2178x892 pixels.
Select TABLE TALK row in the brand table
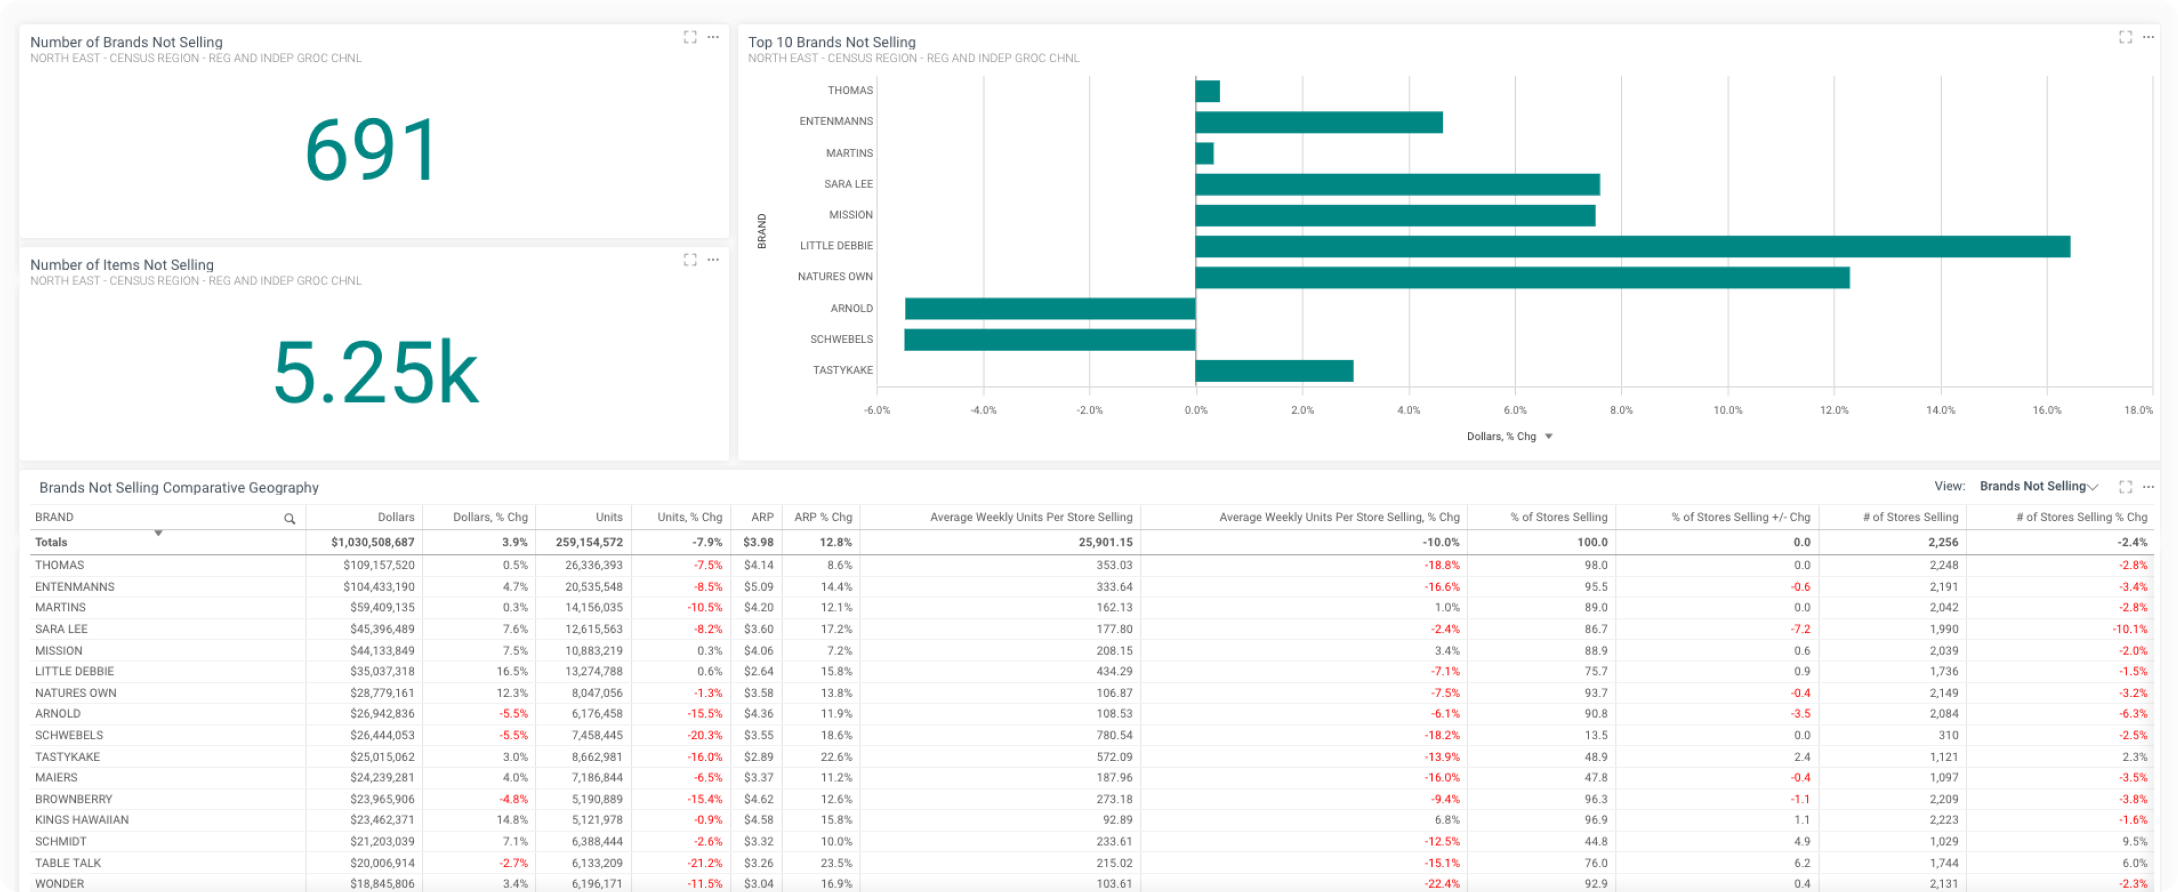1092,863
